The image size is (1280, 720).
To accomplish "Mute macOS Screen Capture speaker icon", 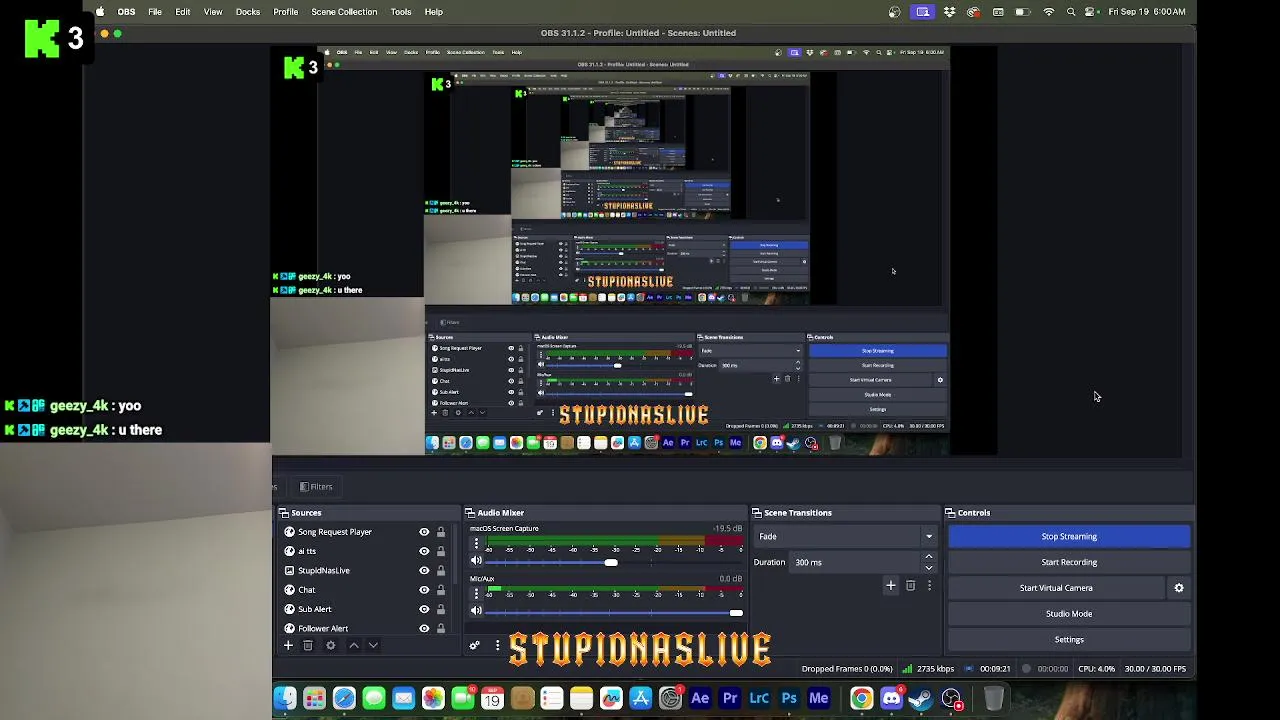I will click(476, 561).
